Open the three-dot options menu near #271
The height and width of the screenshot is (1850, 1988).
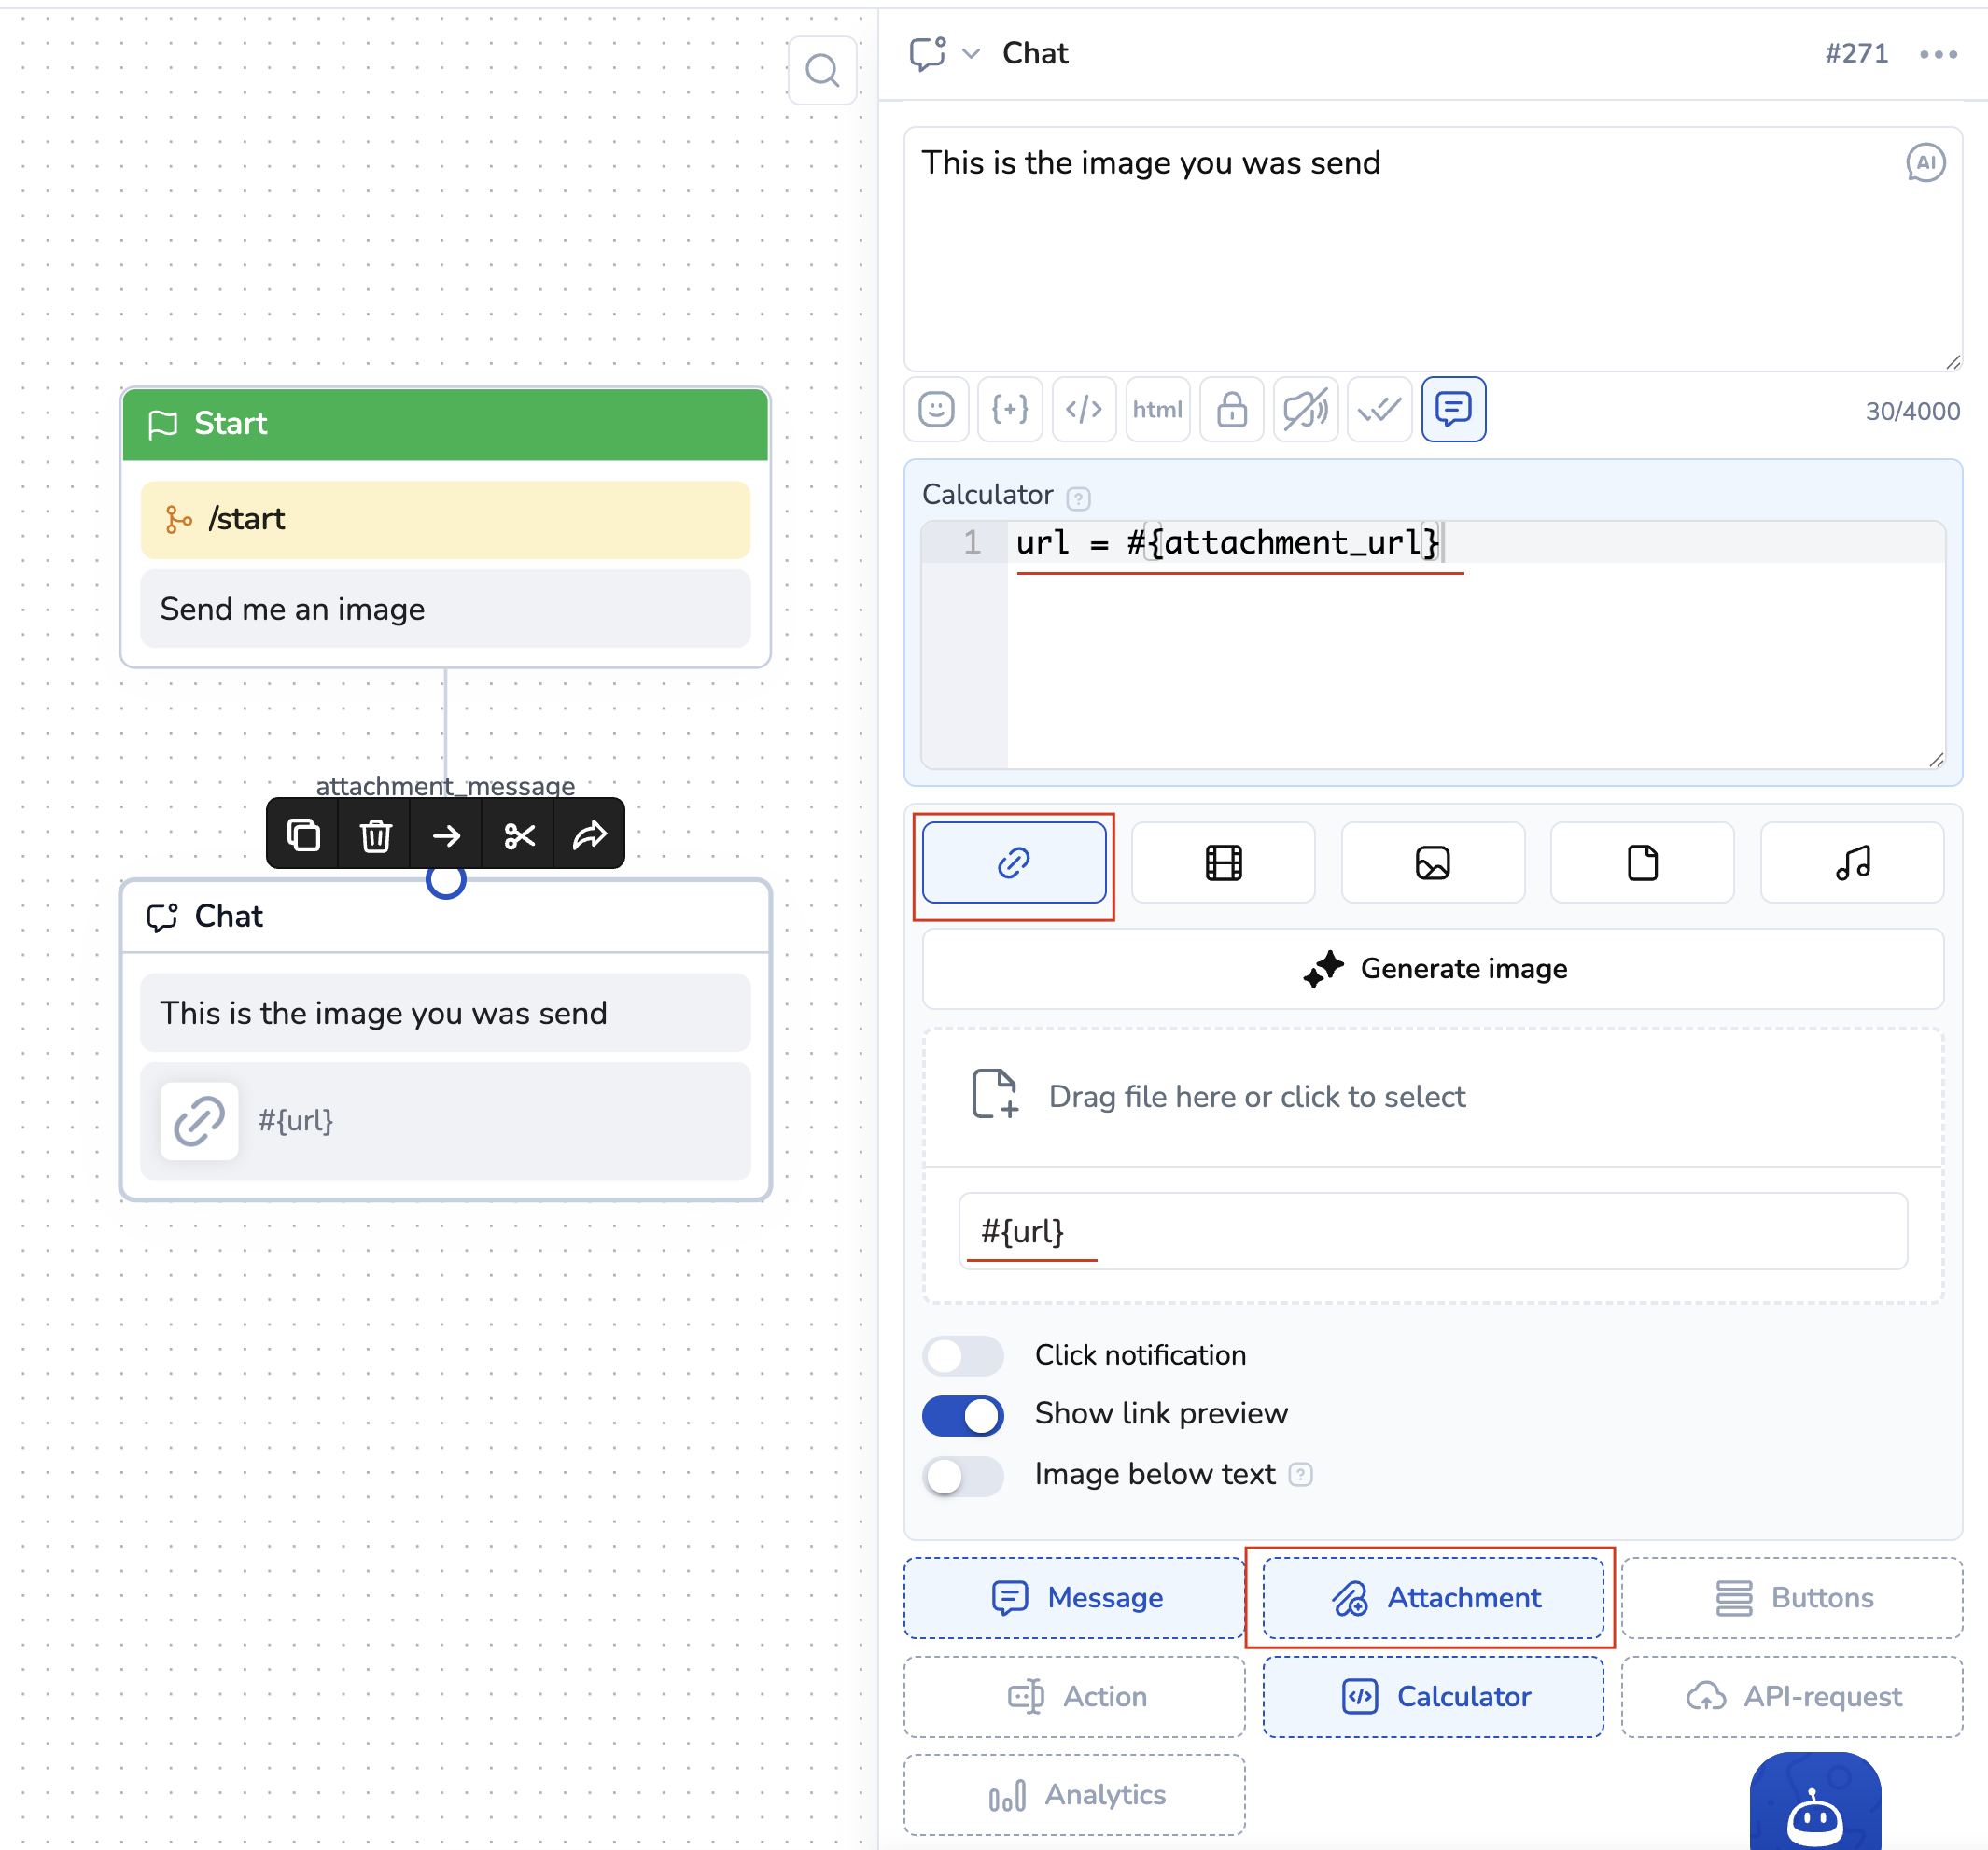point(1938,54)
